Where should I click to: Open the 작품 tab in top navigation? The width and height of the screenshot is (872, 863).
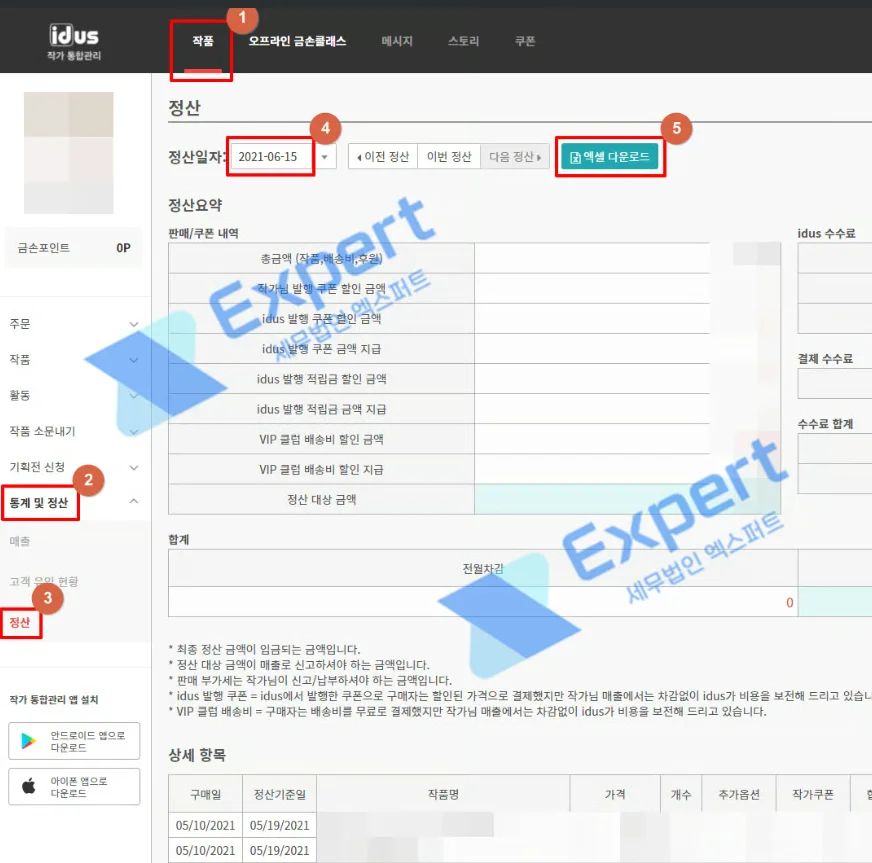[x=202, y=41]
